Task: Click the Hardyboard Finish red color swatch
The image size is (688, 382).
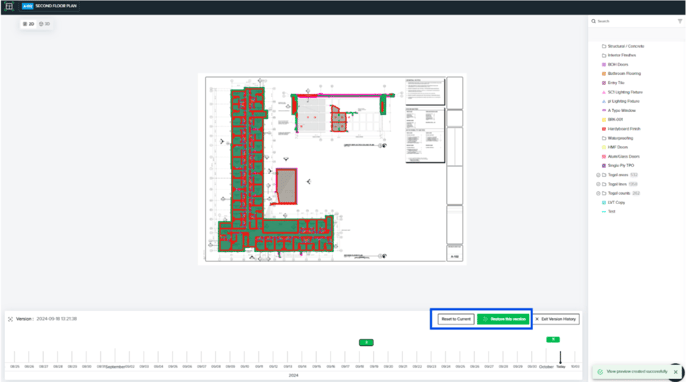Action: coord(604,129)
